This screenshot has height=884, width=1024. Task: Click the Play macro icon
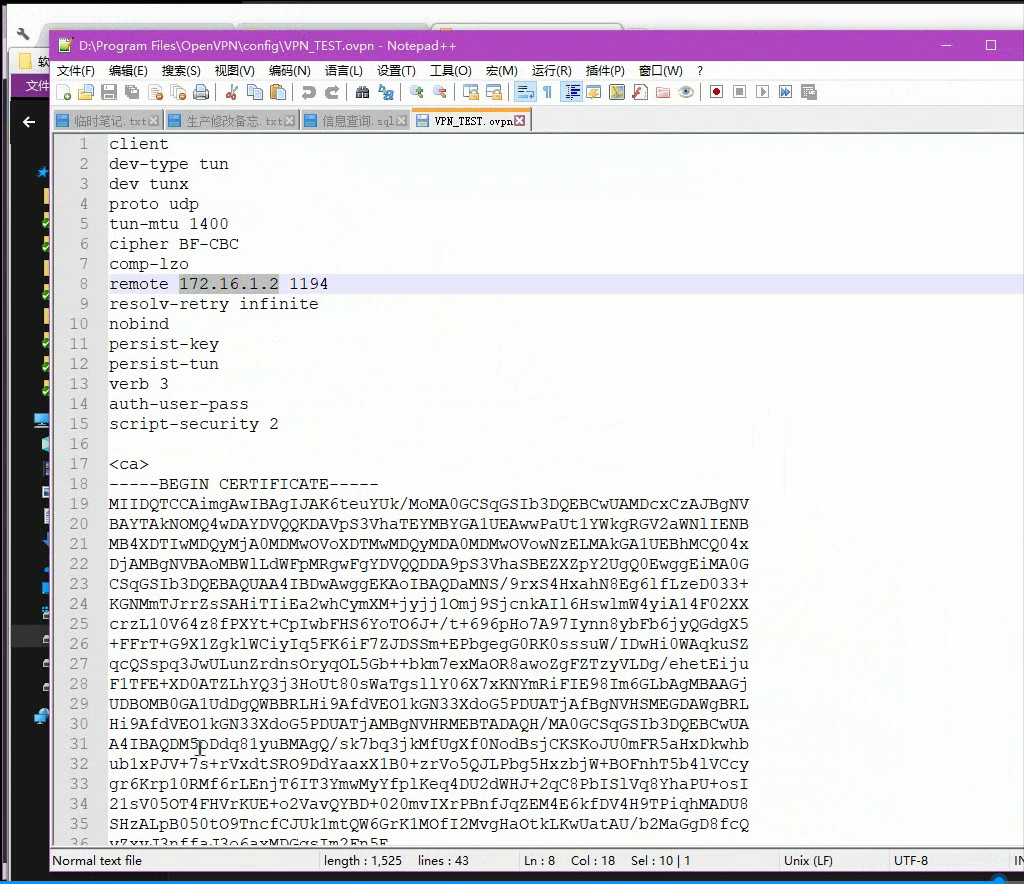[x=762, y=92]
